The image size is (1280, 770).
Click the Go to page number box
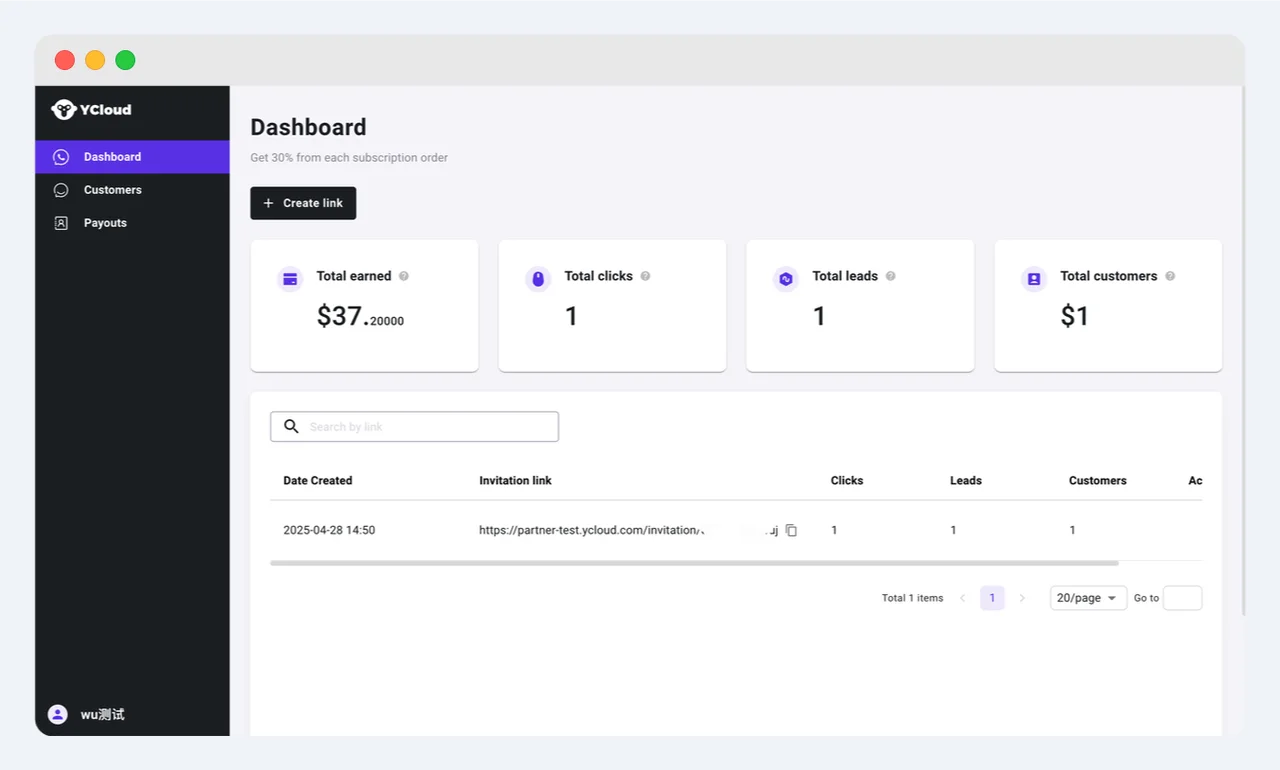pos(1182,598)
